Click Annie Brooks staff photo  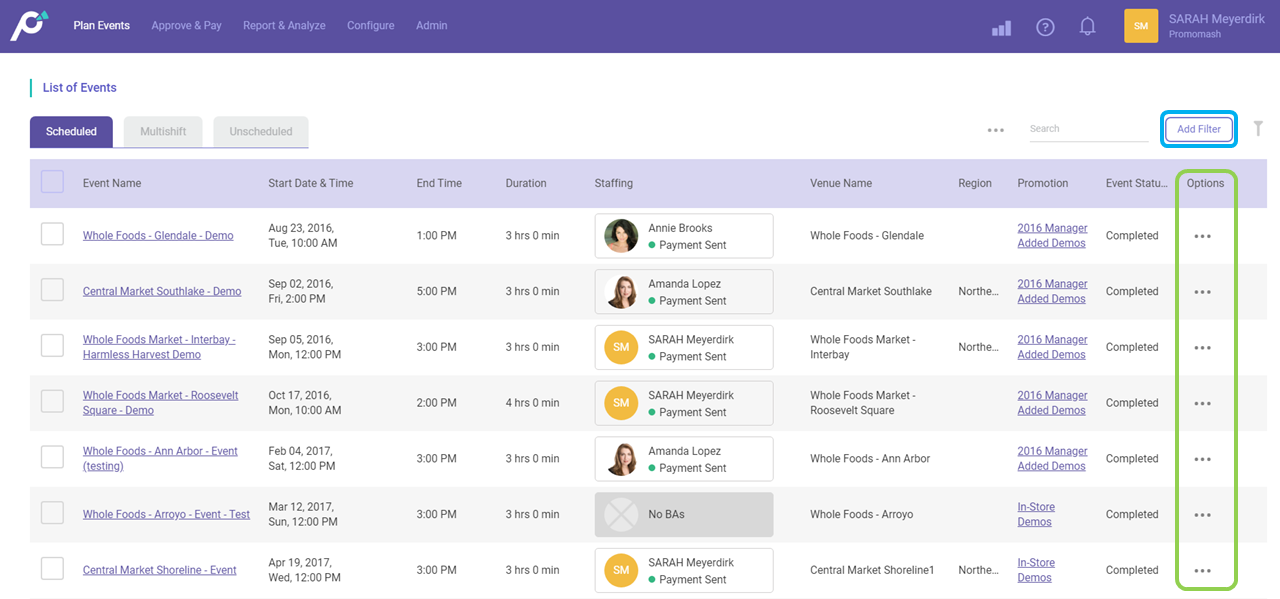621,236
